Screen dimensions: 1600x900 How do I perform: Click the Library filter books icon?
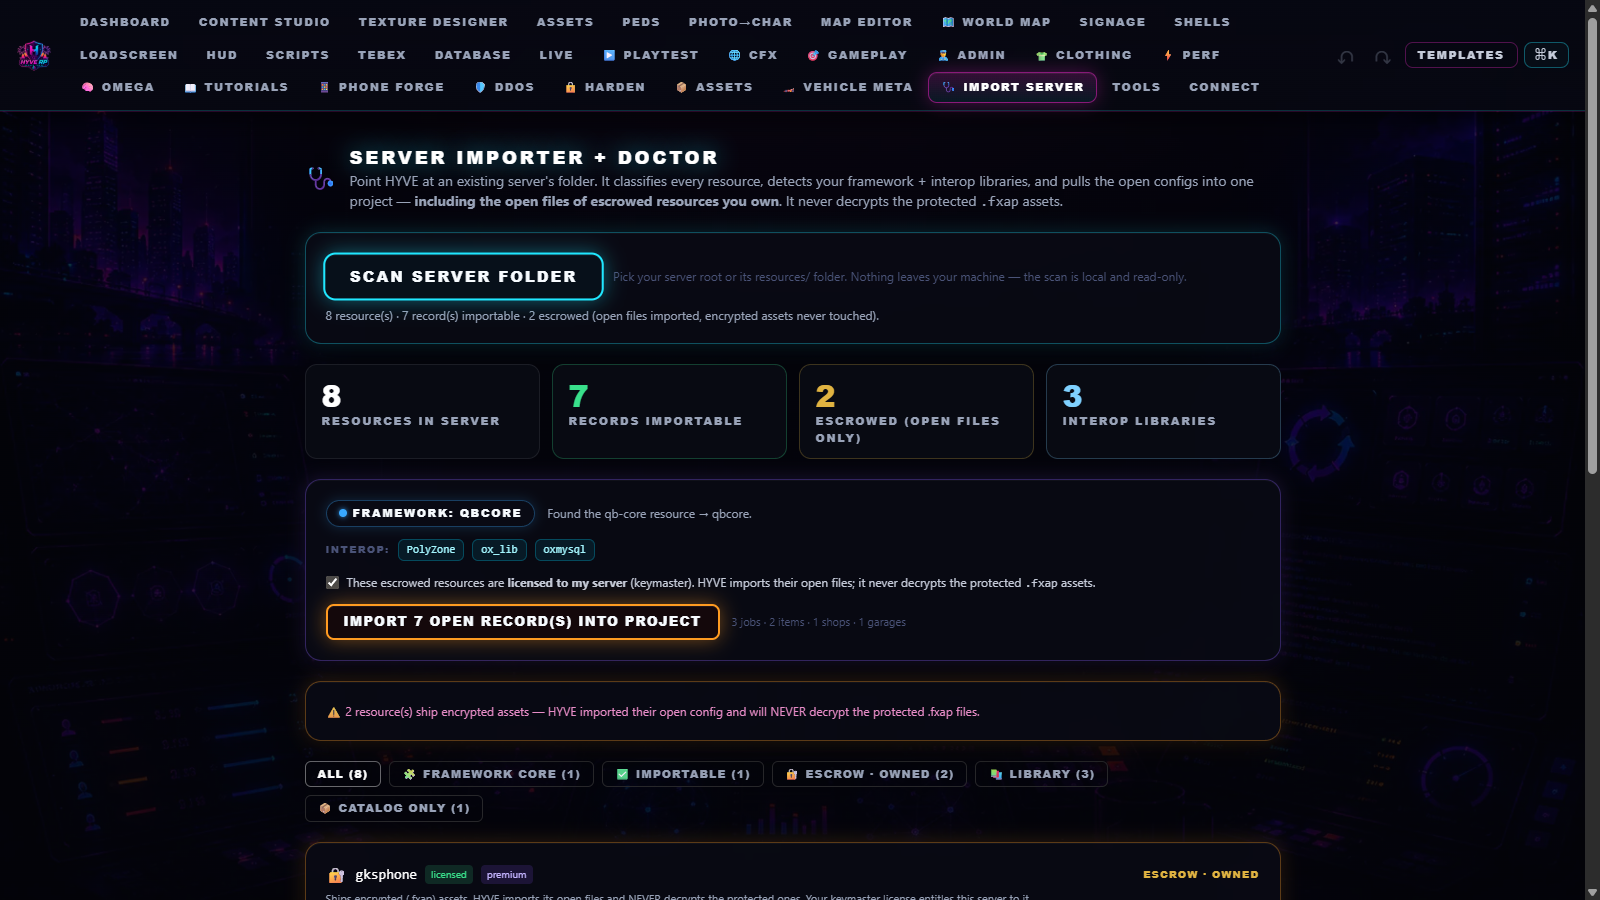996,774
